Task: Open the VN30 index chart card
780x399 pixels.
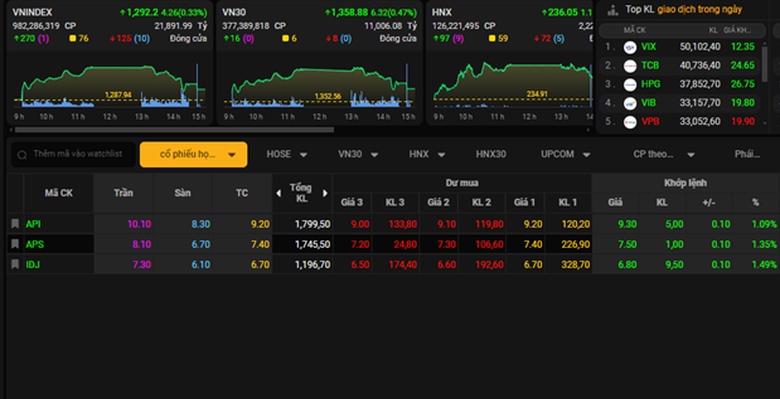Action: (319, 63)
